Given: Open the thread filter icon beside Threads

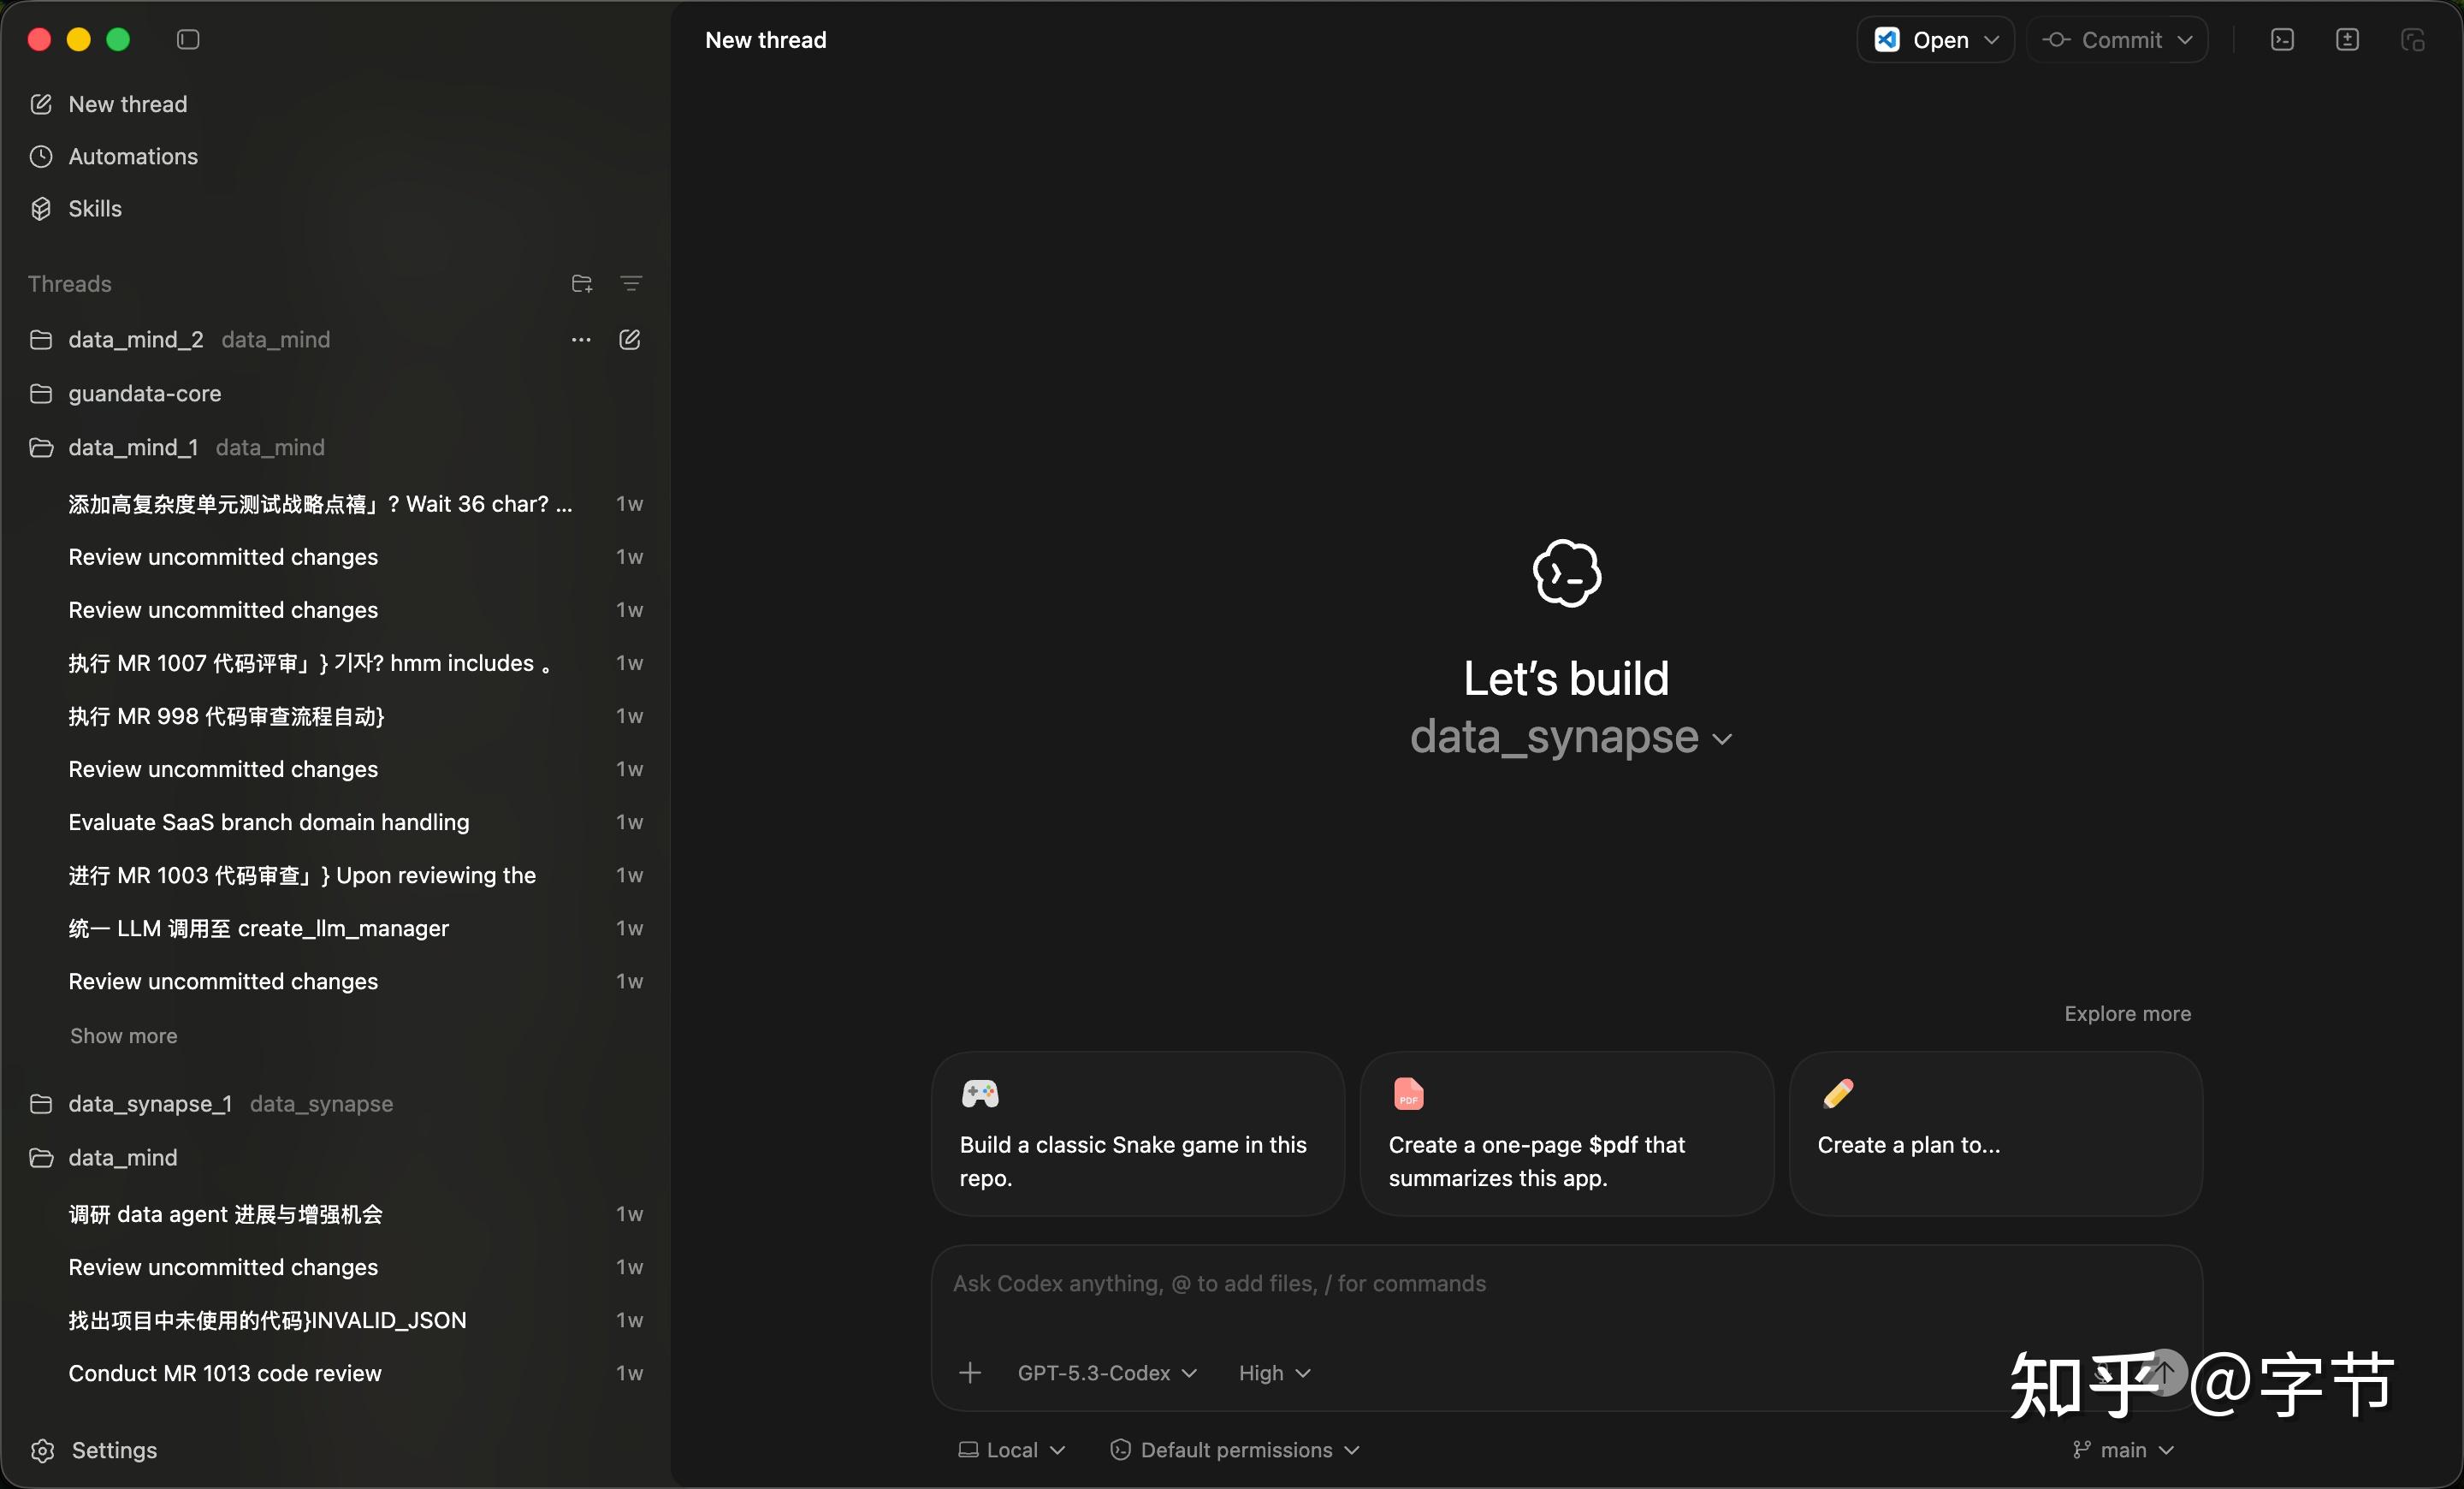Looking at the screenshot, I should (631, 284).
